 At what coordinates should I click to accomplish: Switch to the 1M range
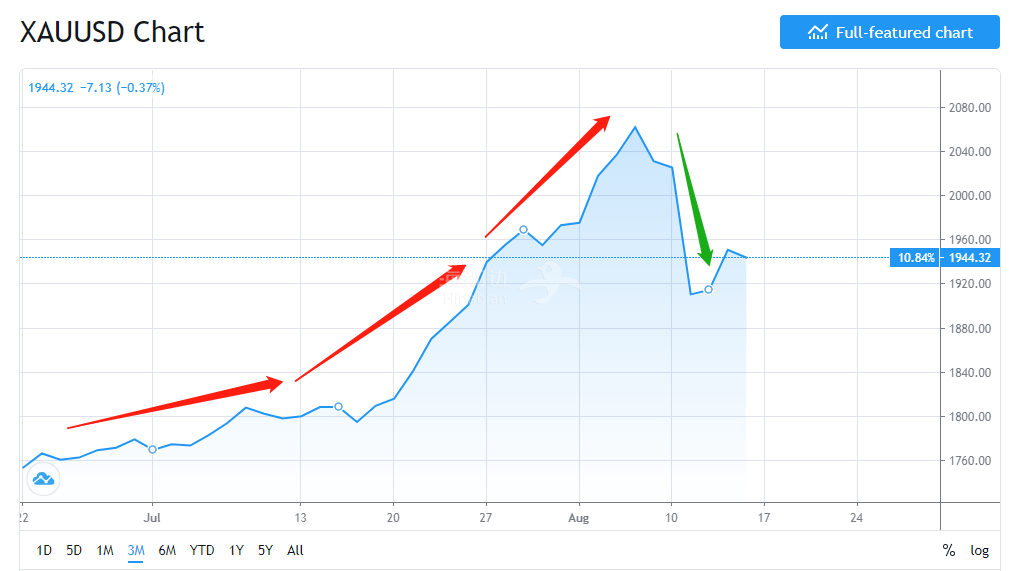pos(104,550)
